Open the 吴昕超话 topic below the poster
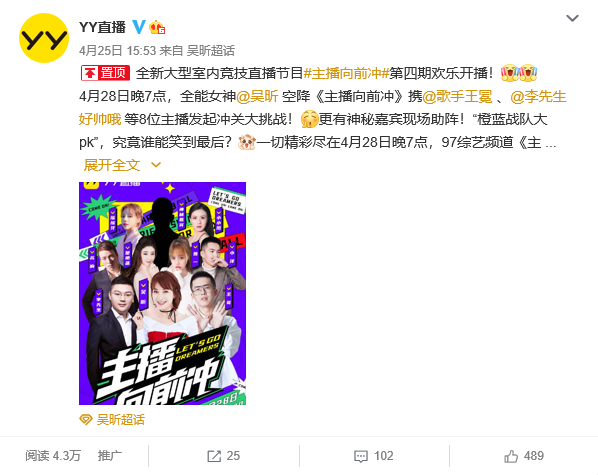This screenshot has width=598, height=475. (121, 420)
